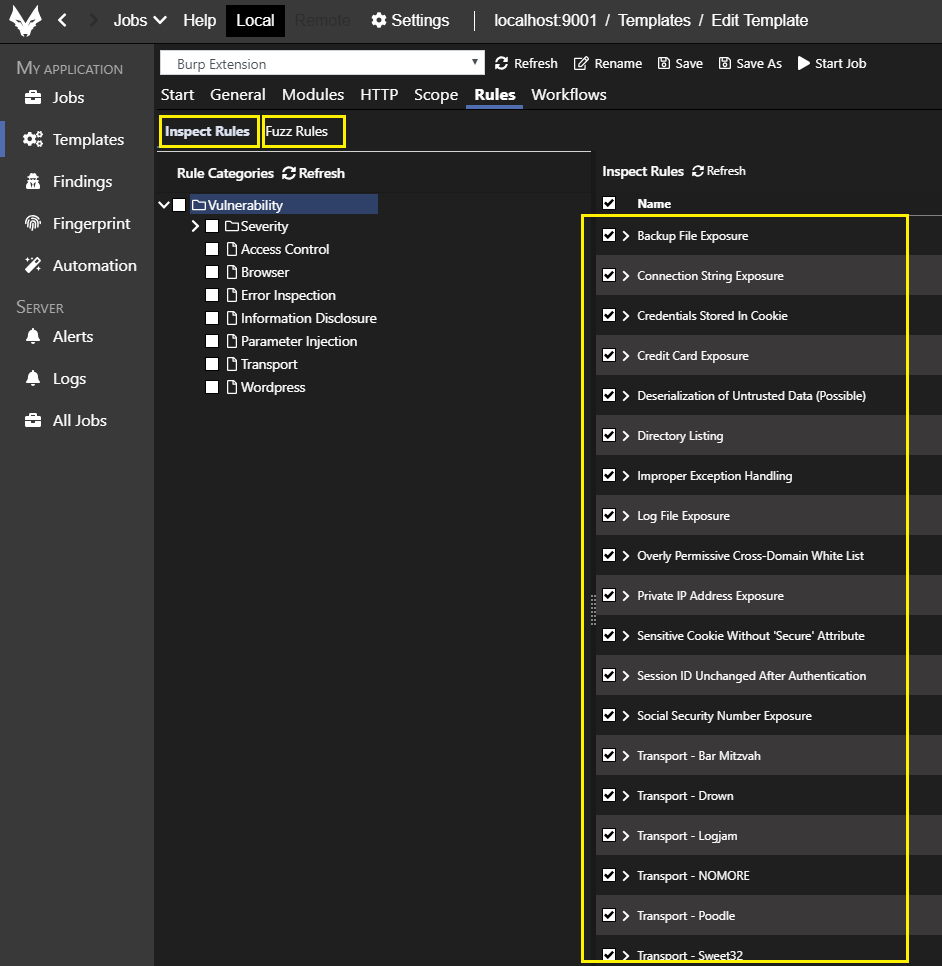Click the Findings bug icon
Image resolution: width=942 pixels, height=966 pixels.
click(x=33, y=181)
